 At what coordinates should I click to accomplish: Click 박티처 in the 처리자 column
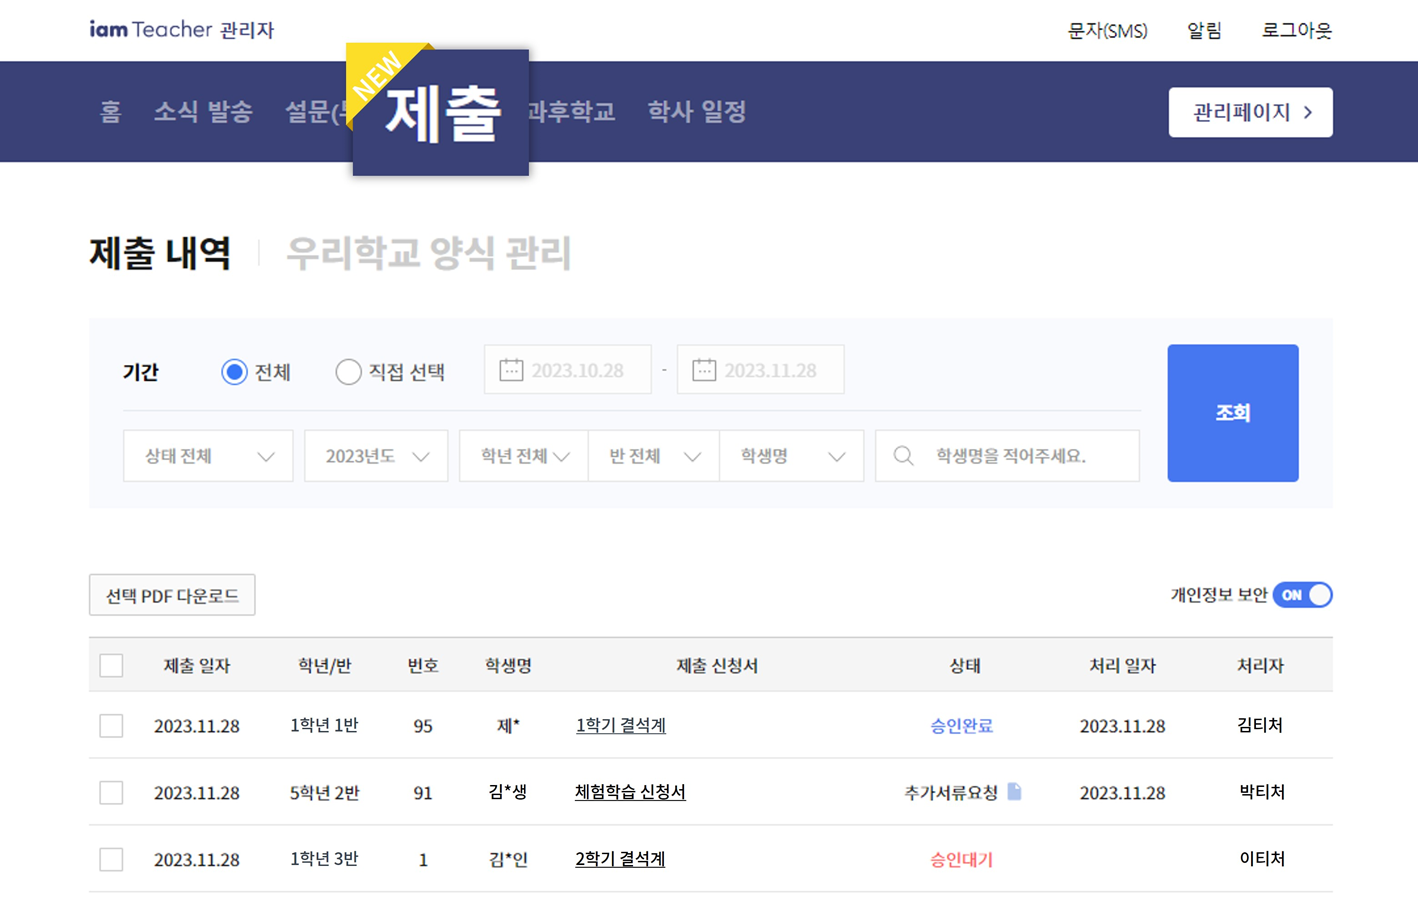[1262, 792]
